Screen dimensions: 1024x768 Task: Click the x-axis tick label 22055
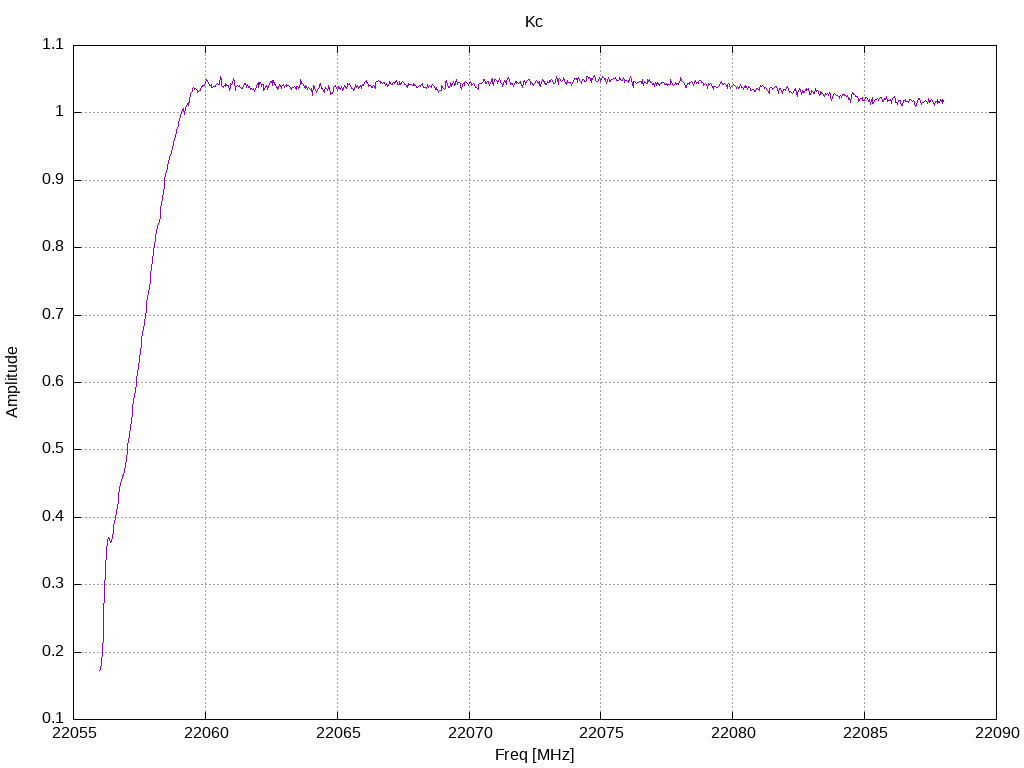point(74,733)
